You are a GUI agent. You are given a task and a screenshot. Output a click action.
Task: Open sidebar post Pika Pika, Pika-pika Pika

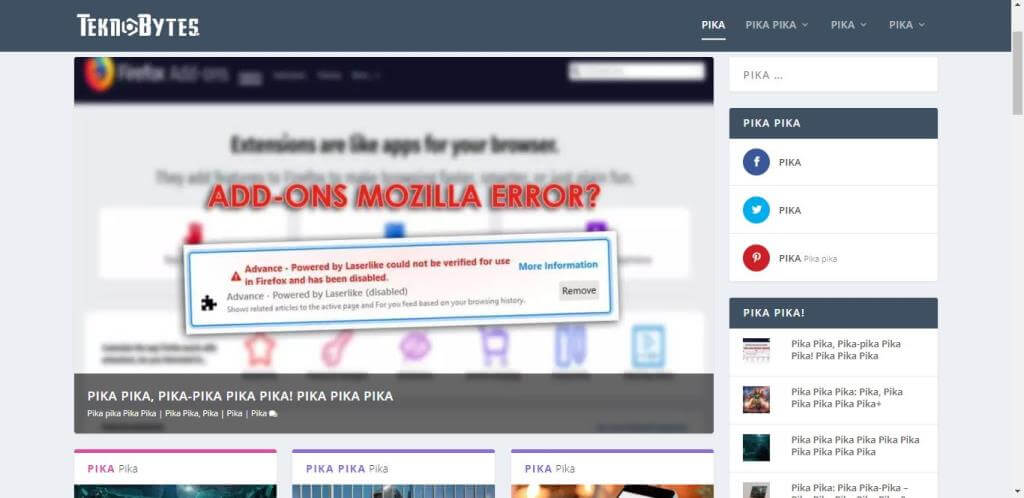(x=846, y=350)
